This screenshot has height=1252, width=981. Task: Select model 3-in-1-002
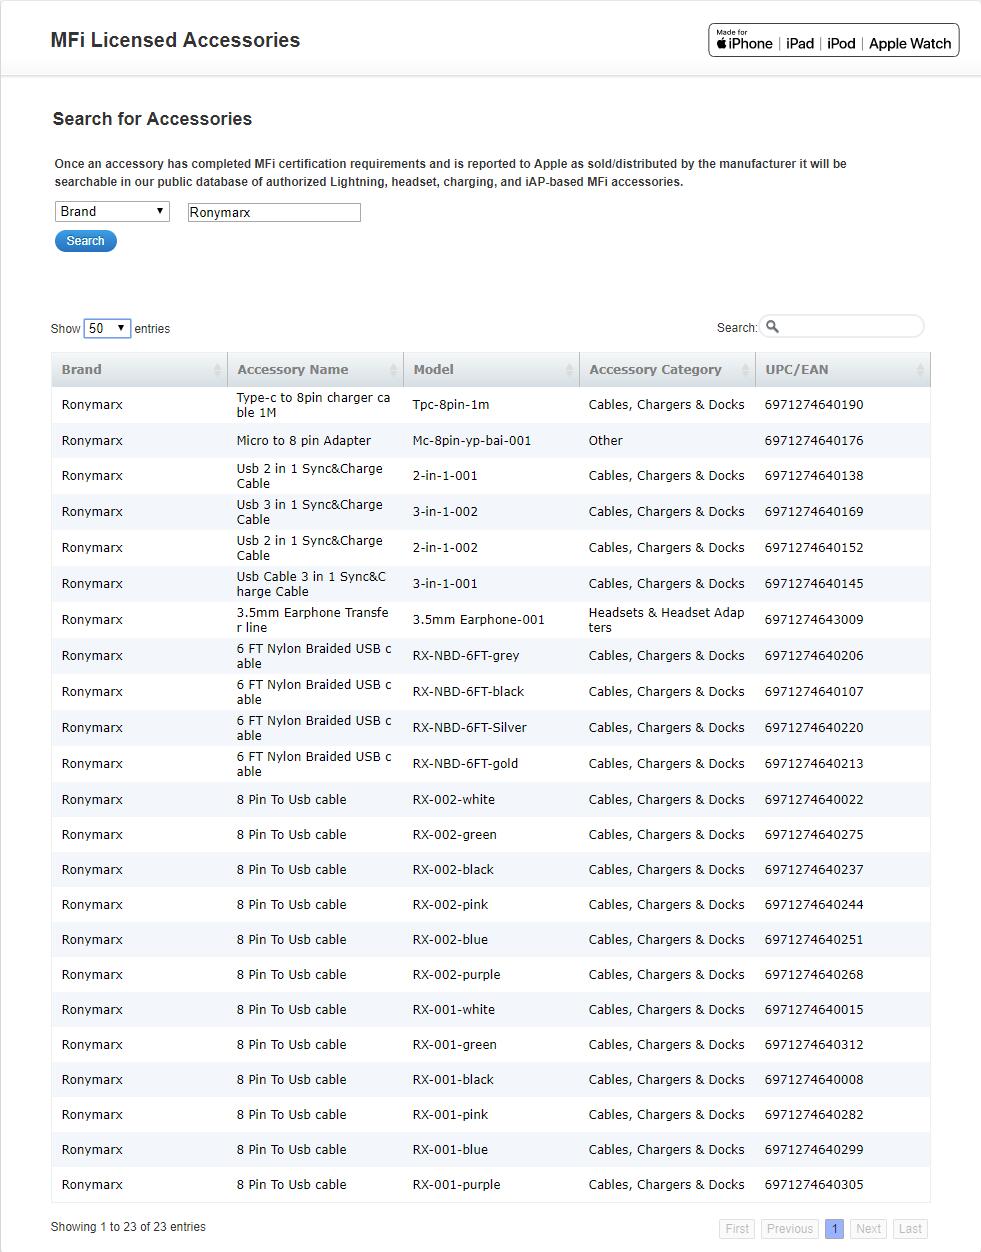pyautogui.click(x=445, y=512)
